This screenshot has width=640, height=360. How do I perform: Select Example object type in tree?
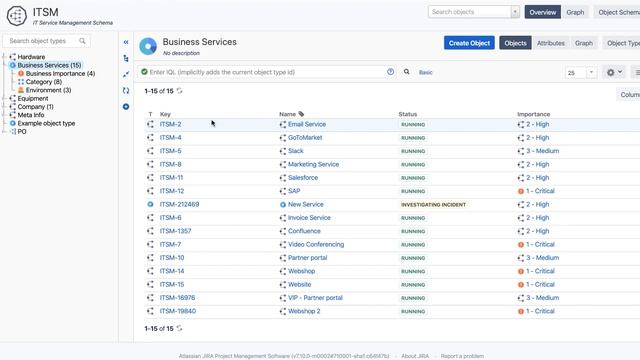coord(46,123)
